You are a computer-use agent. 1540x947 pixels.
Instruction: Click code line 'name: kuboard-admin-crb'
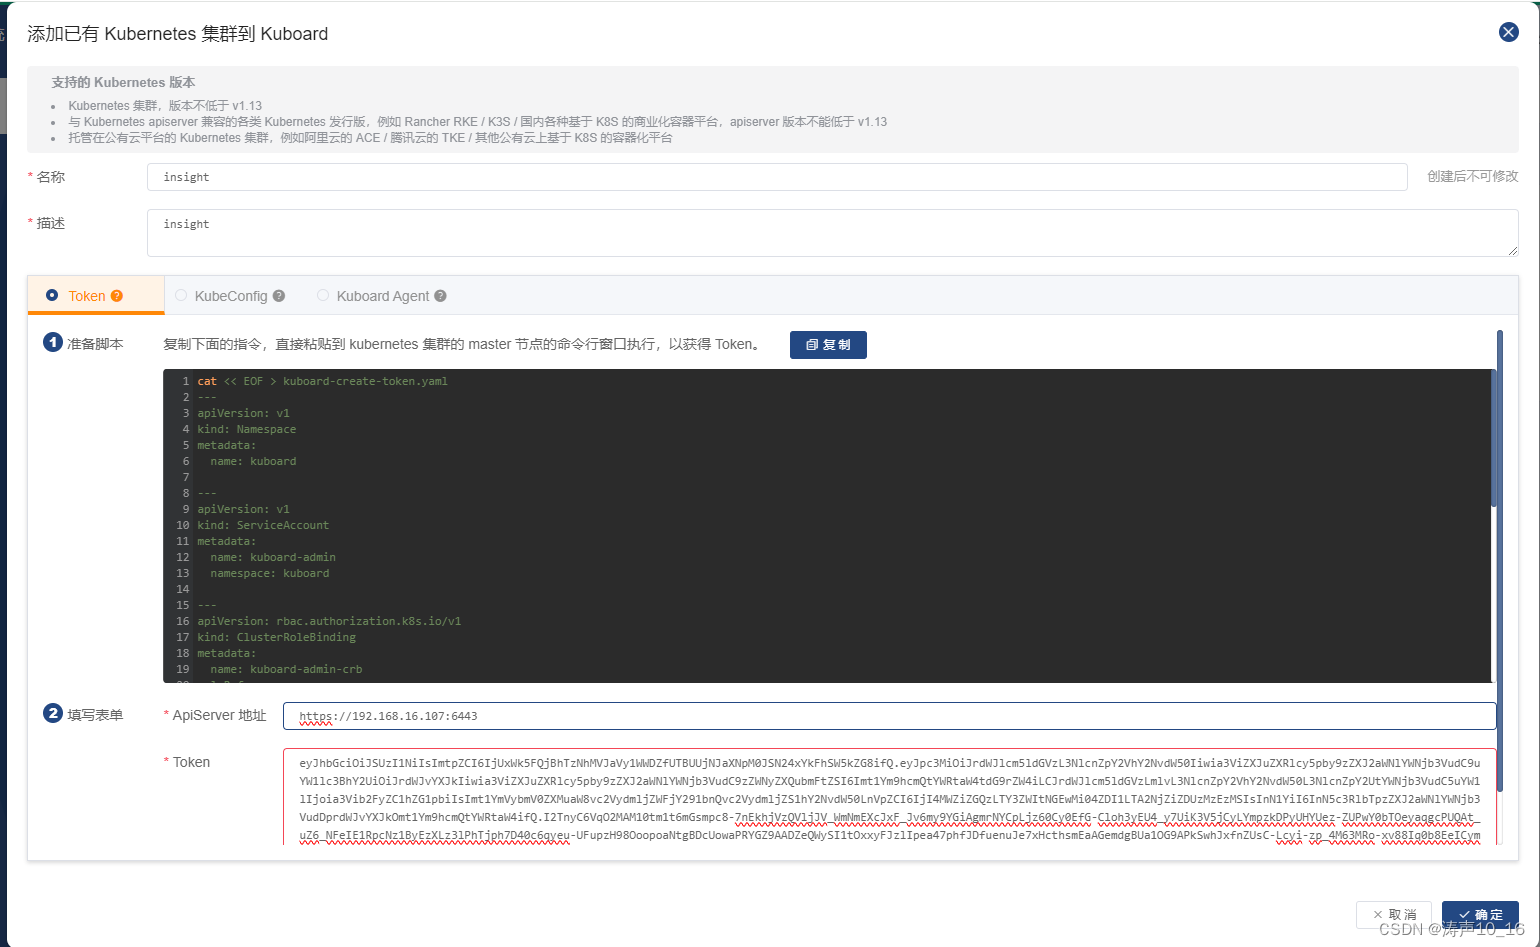pyautogui.click(x=286, y=669)
